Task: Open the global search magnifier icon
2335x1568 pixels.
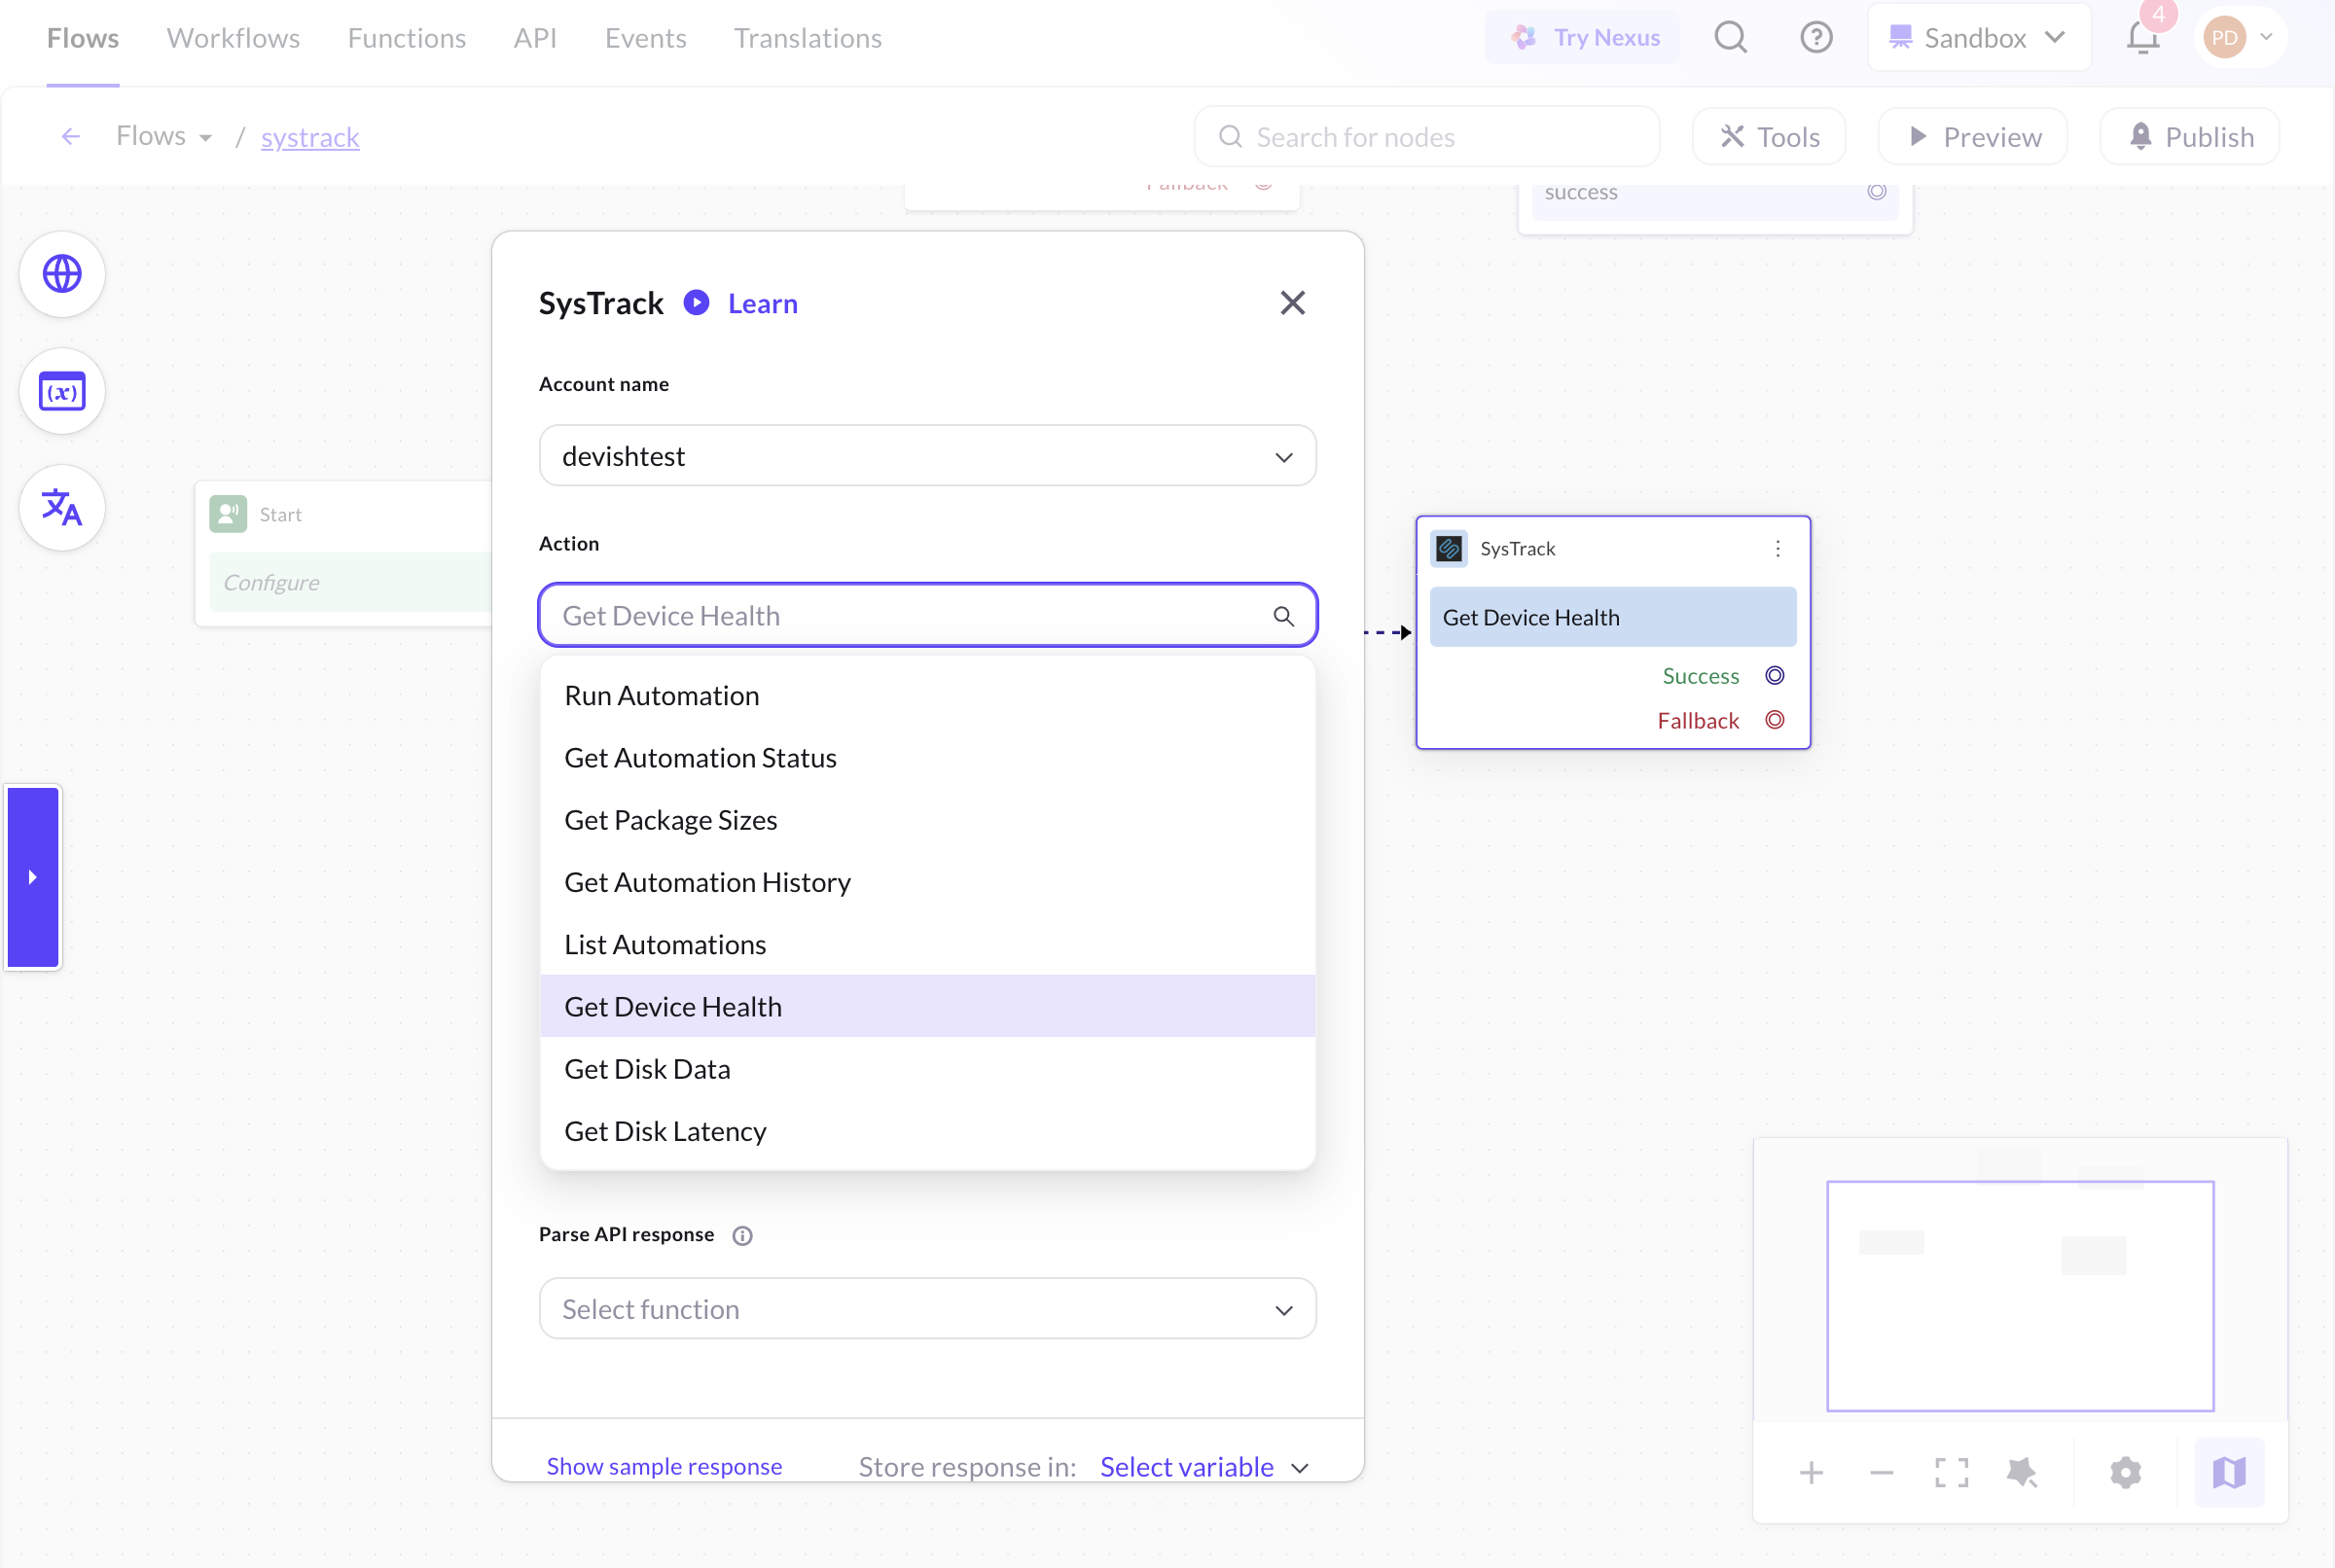Action: [1730, 38]
